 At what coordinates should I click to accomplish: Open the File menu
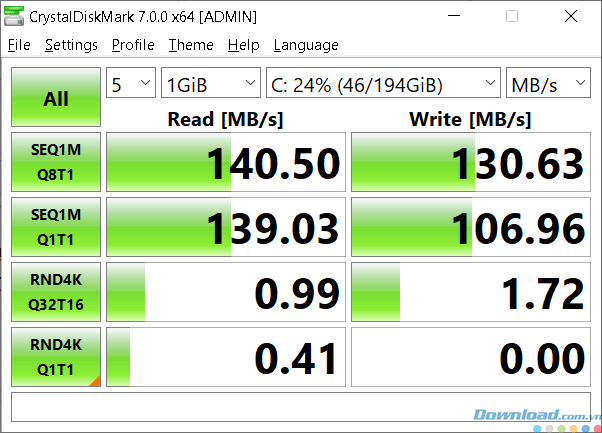click(x=19, y=45)
